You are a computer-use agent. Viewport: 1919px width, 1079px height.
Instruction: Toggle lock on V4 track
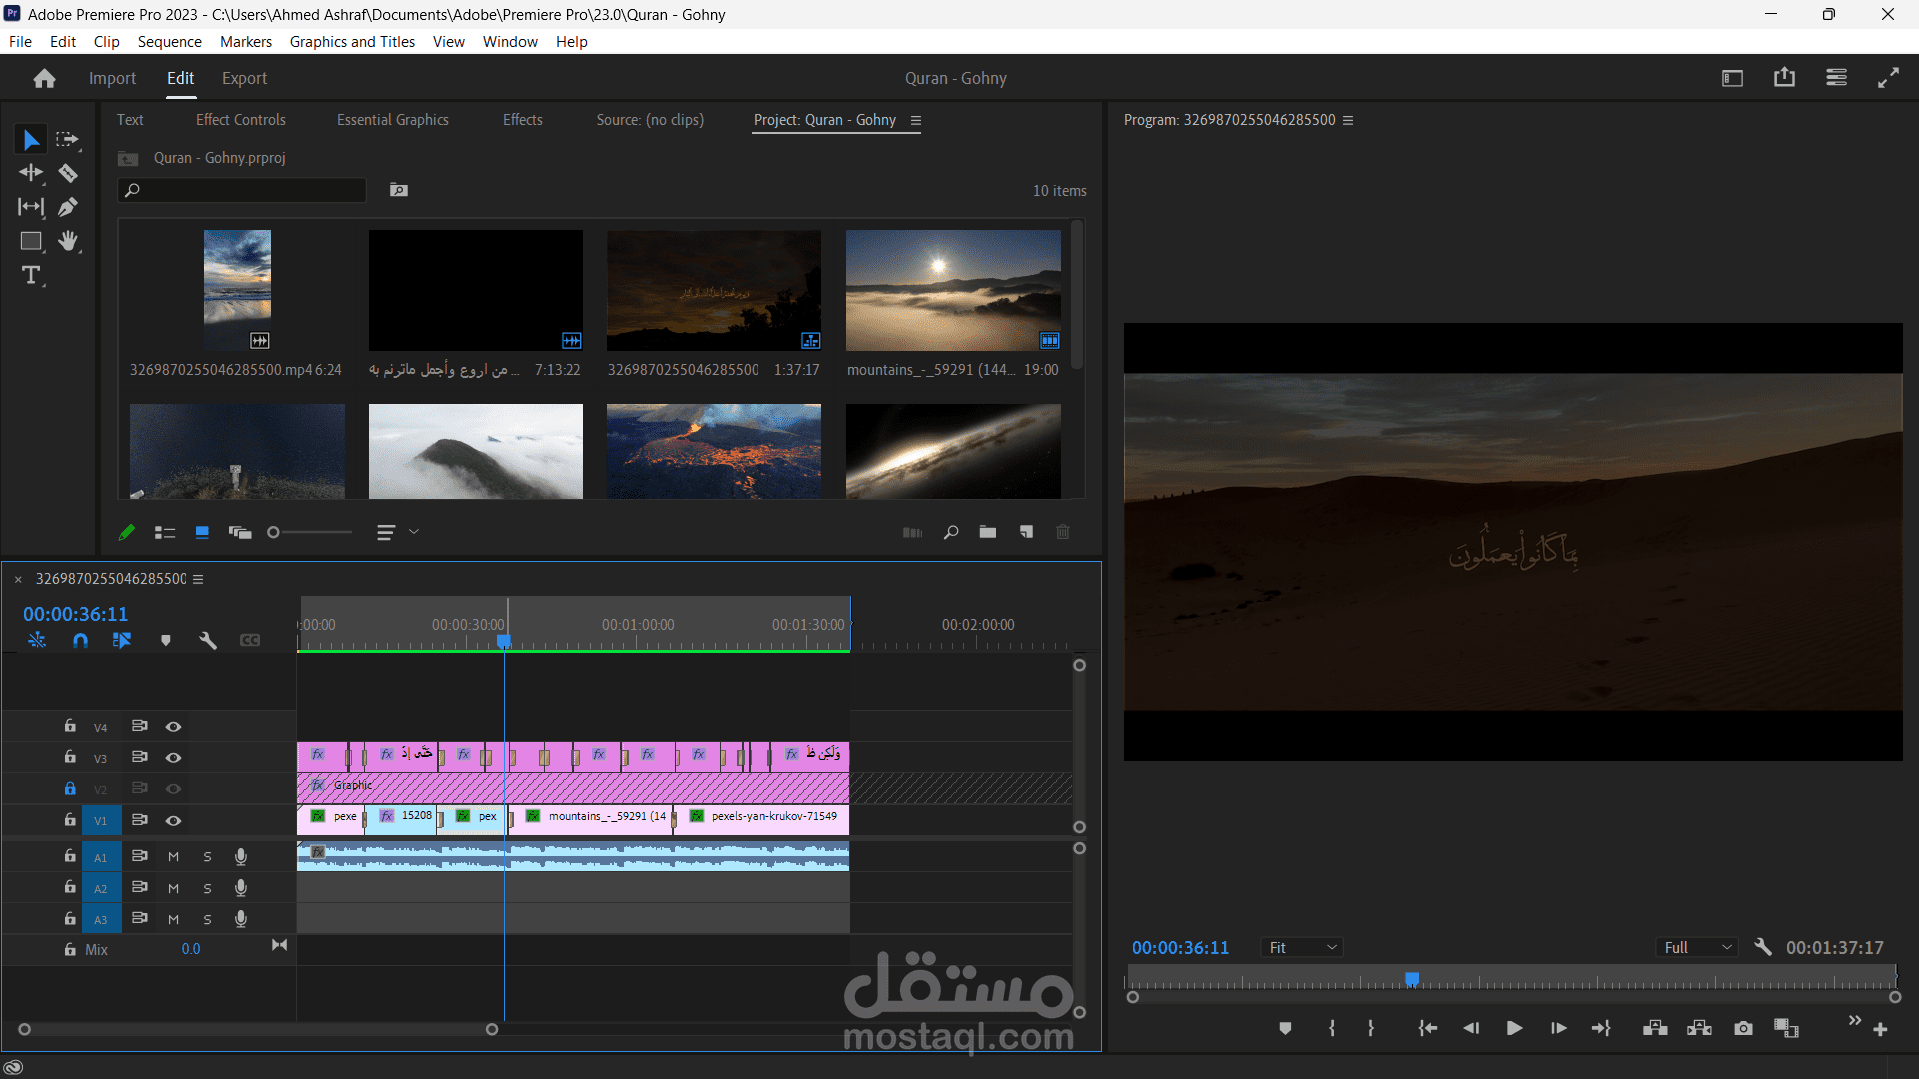(70, 726)
